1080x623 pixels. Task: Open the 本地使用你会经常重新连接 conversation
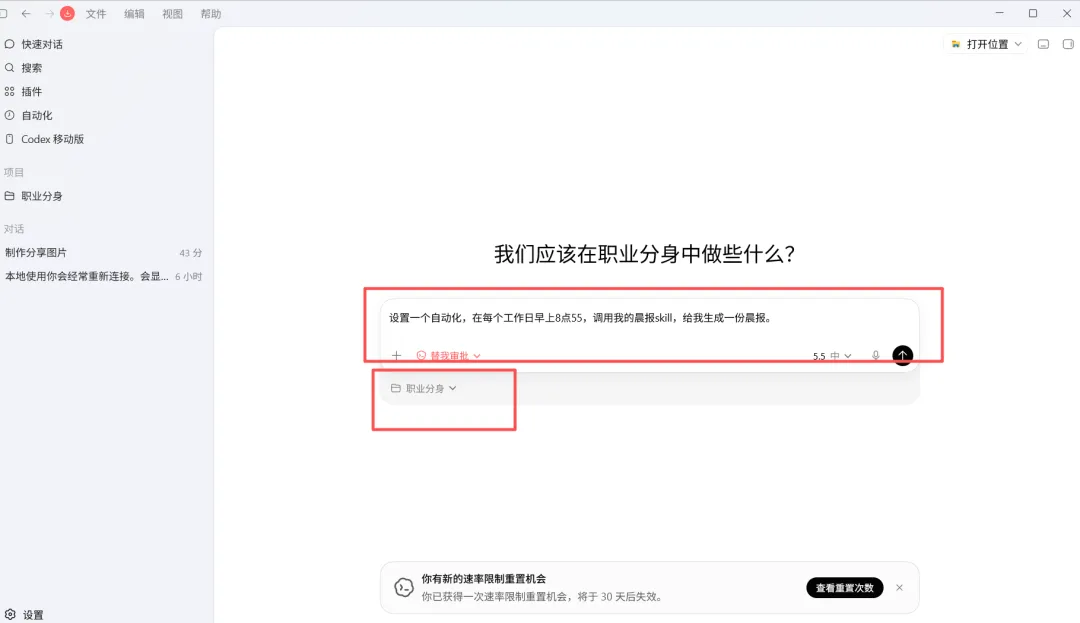[x=103, y=276]
